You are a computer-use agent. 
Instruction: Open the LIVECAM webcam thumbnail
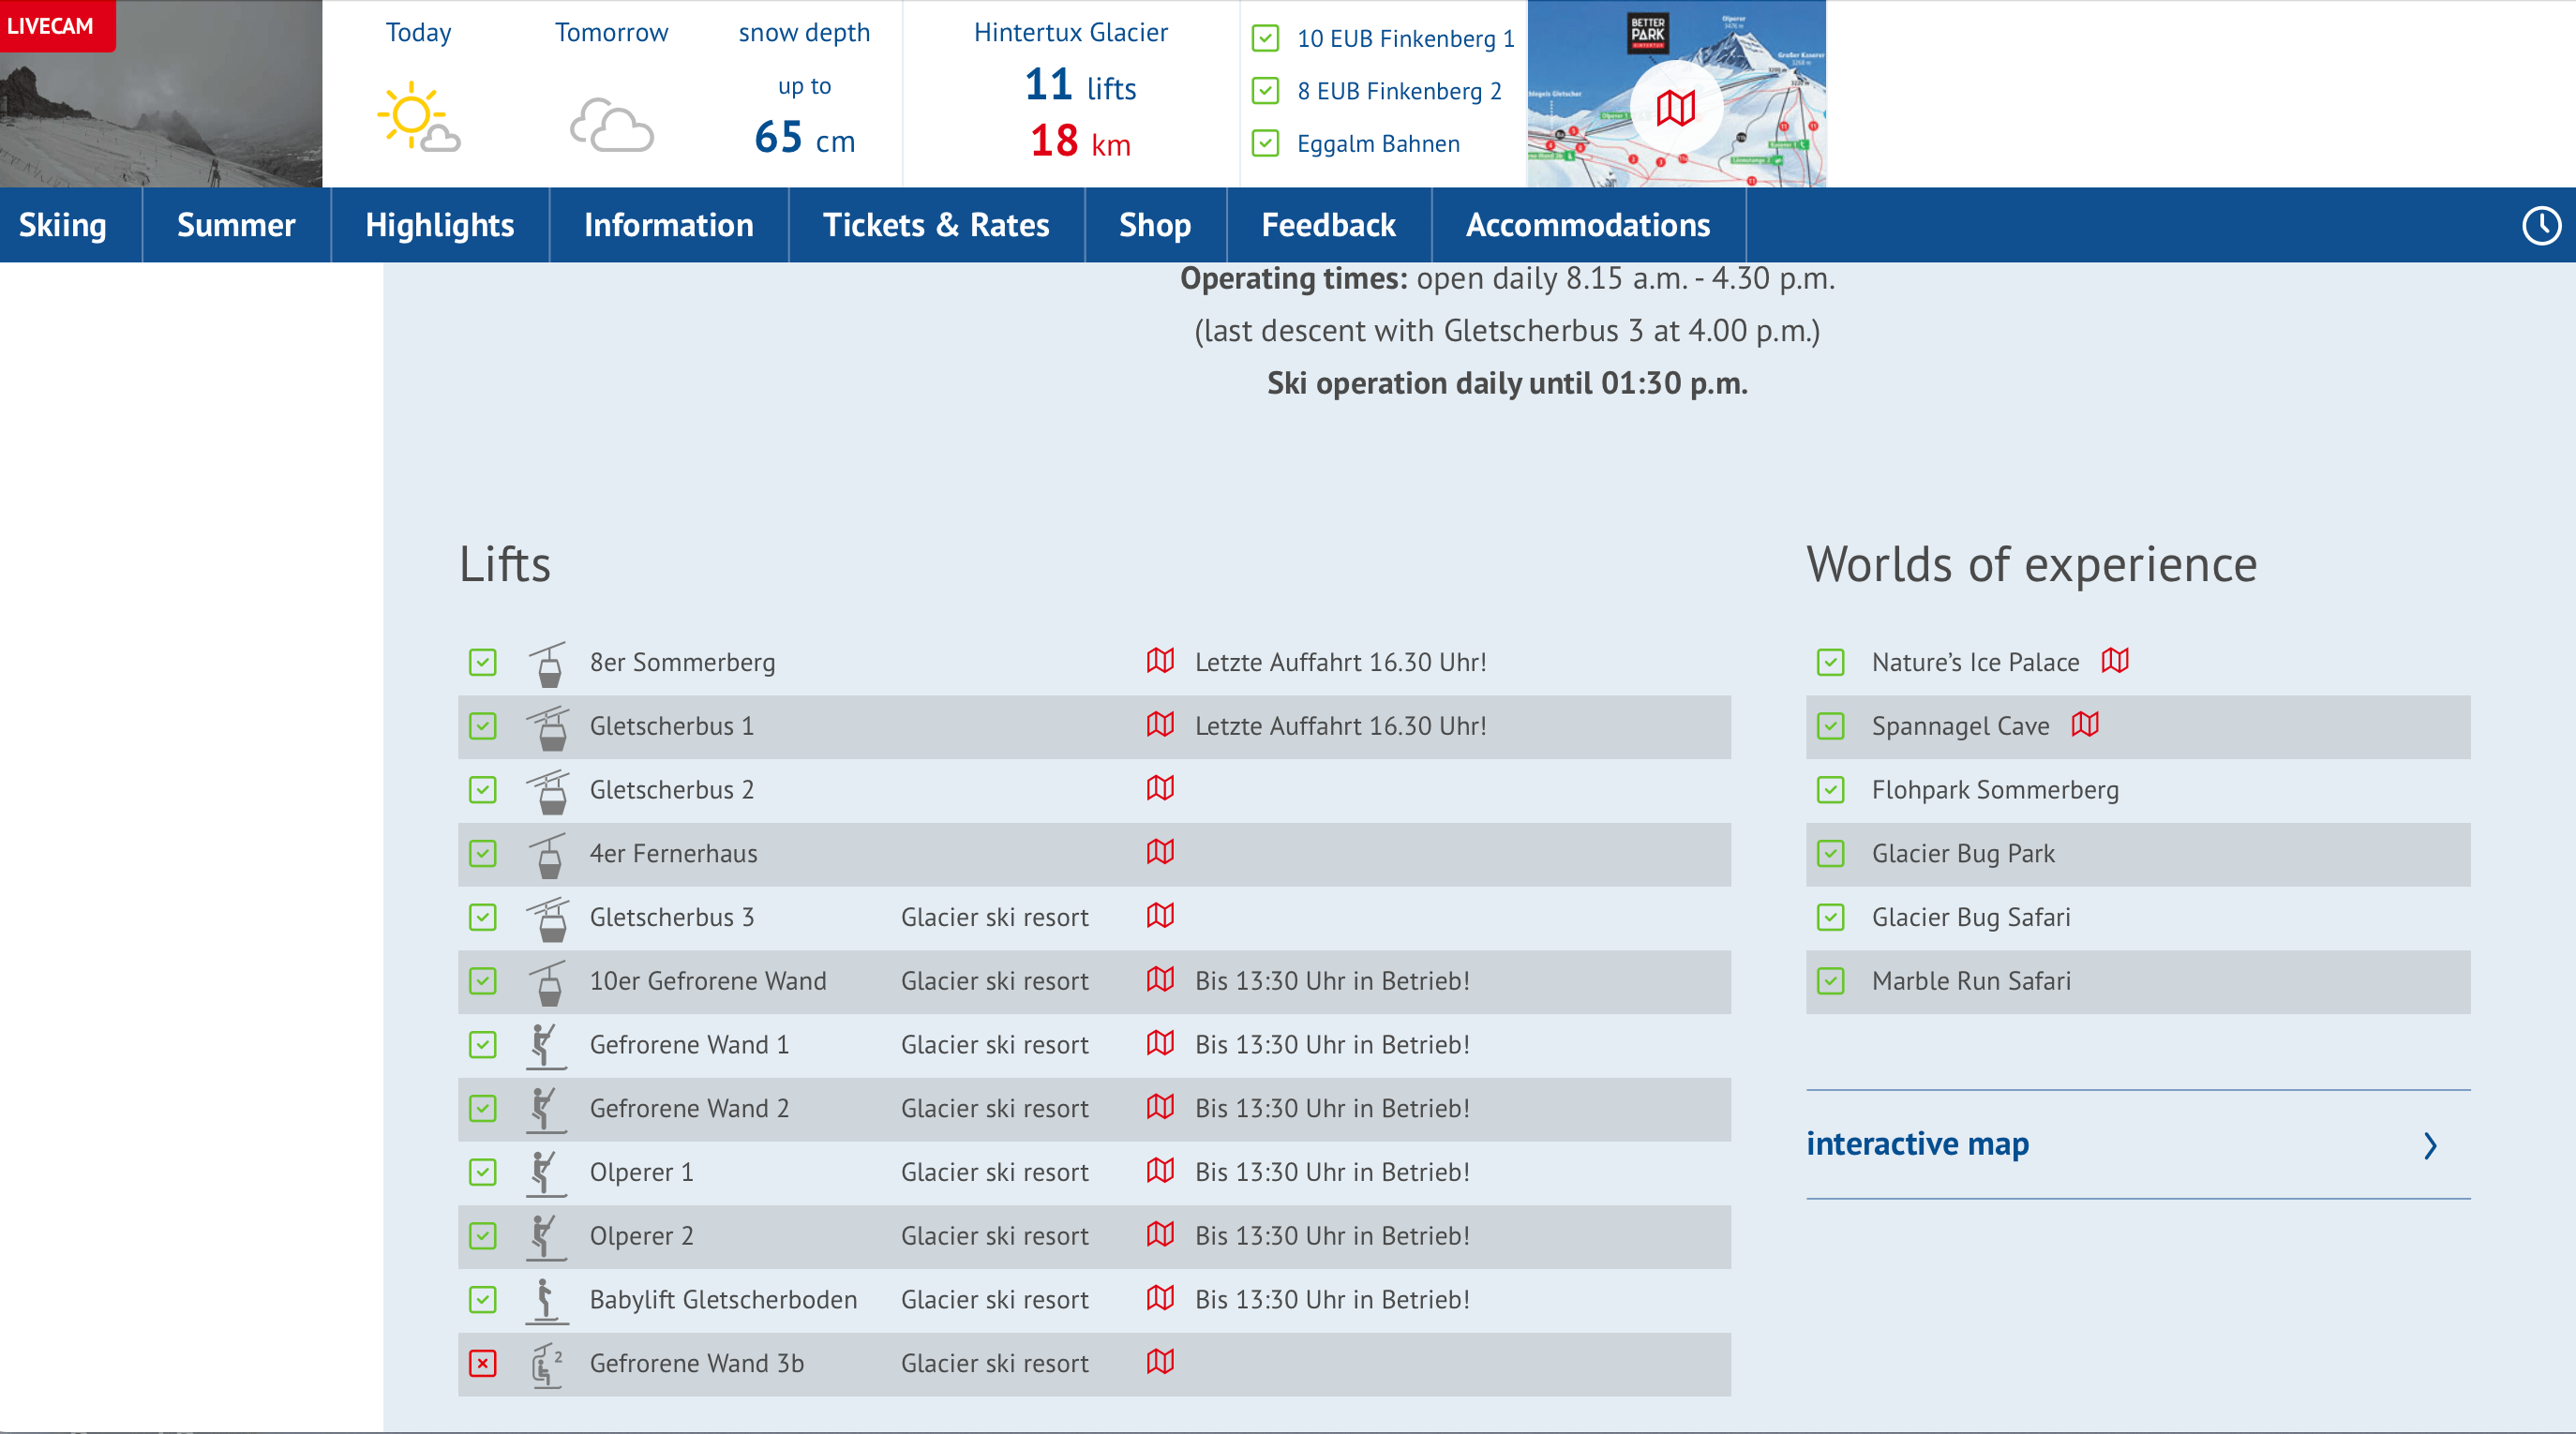(x=161, y=94)
